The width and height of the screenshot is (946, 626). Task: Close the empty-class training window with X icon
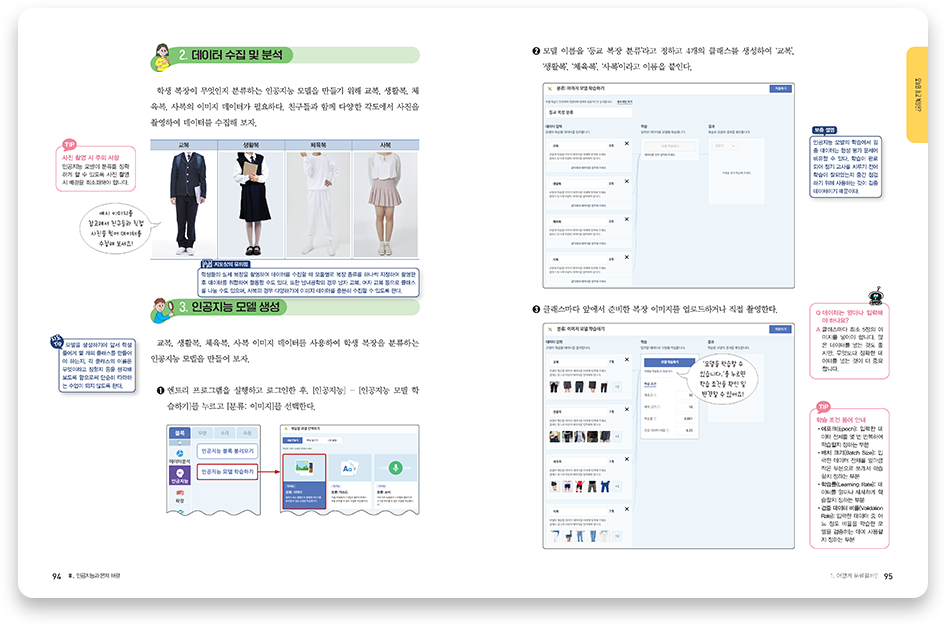tap(550, 89)
